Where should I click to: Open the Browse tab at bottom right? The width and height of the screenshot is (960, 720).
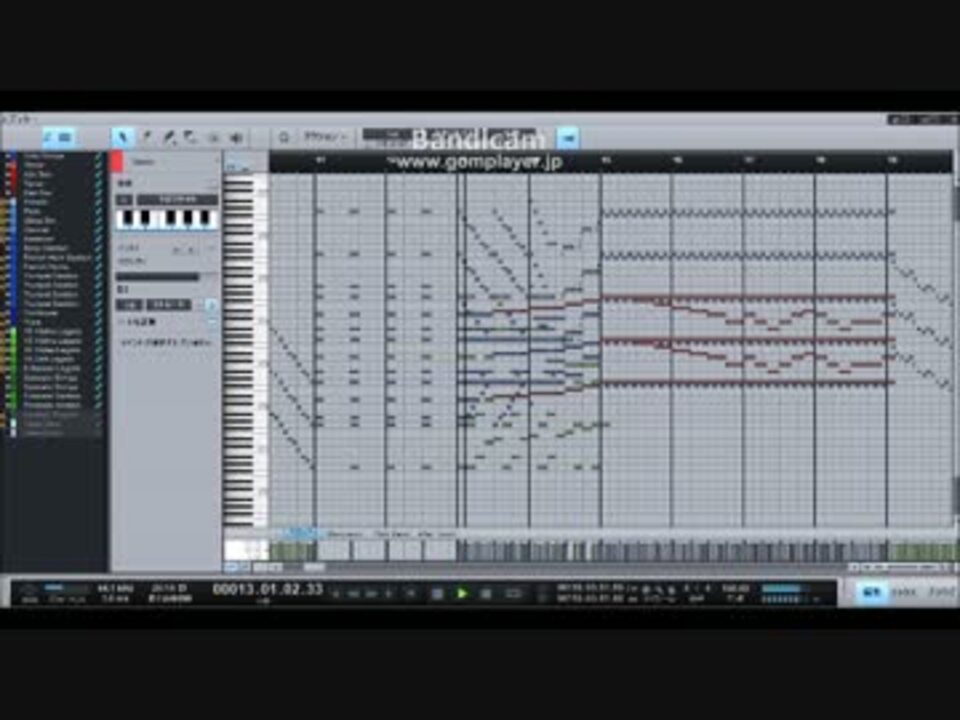(x=942, y=592)
